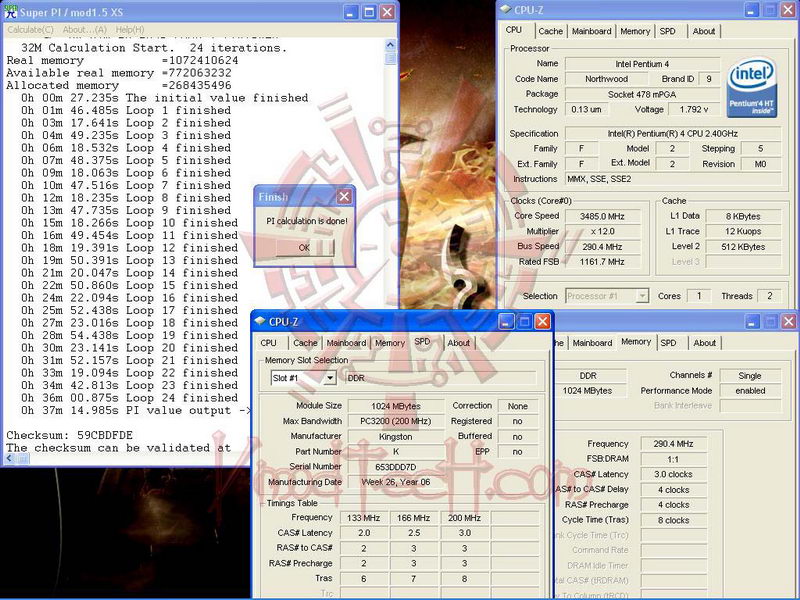Image resolution: width=800 pixels, height=600 pixels.
Task: Minimize the Super PI window
Action: 350,12
